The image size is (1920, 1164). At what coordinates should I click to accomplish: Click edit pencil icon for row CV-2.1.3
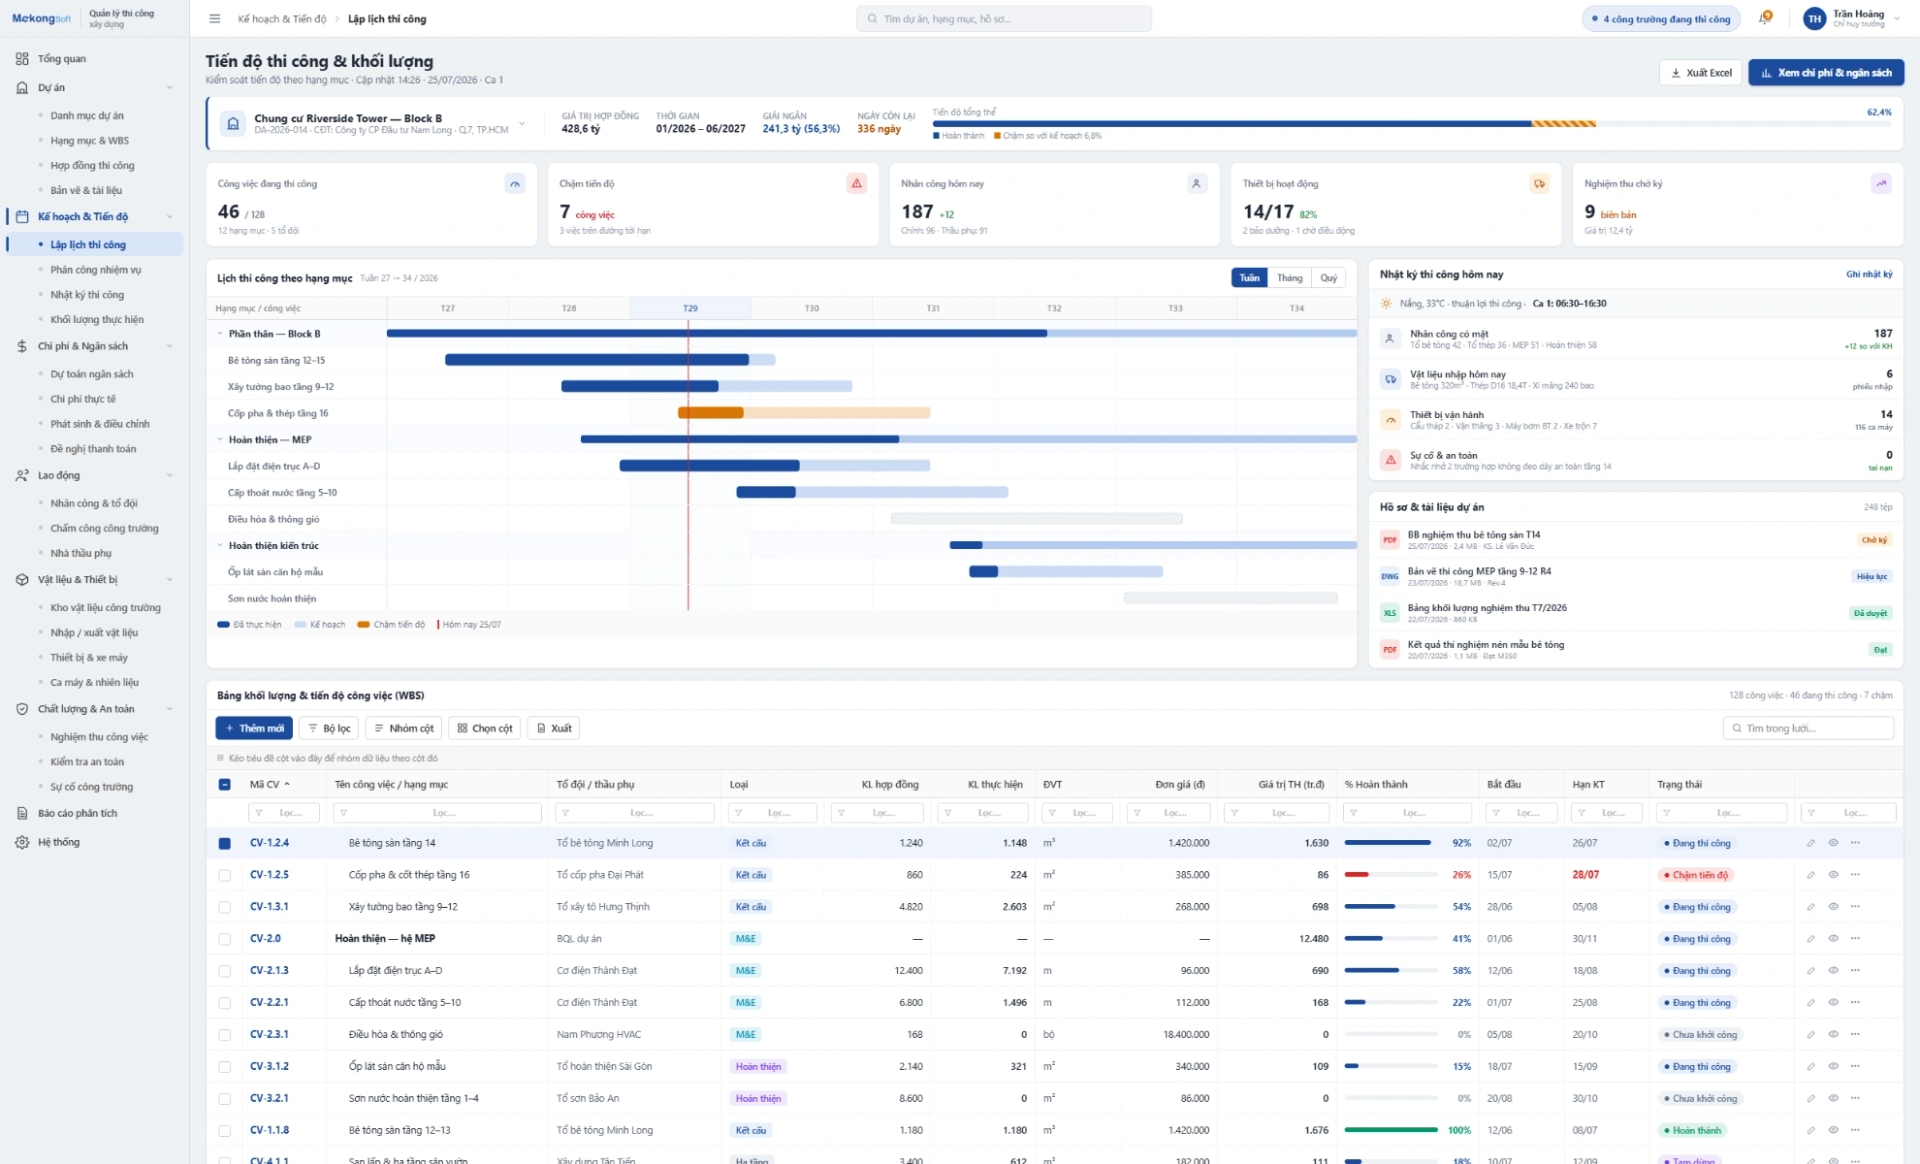click(1811, 971)
